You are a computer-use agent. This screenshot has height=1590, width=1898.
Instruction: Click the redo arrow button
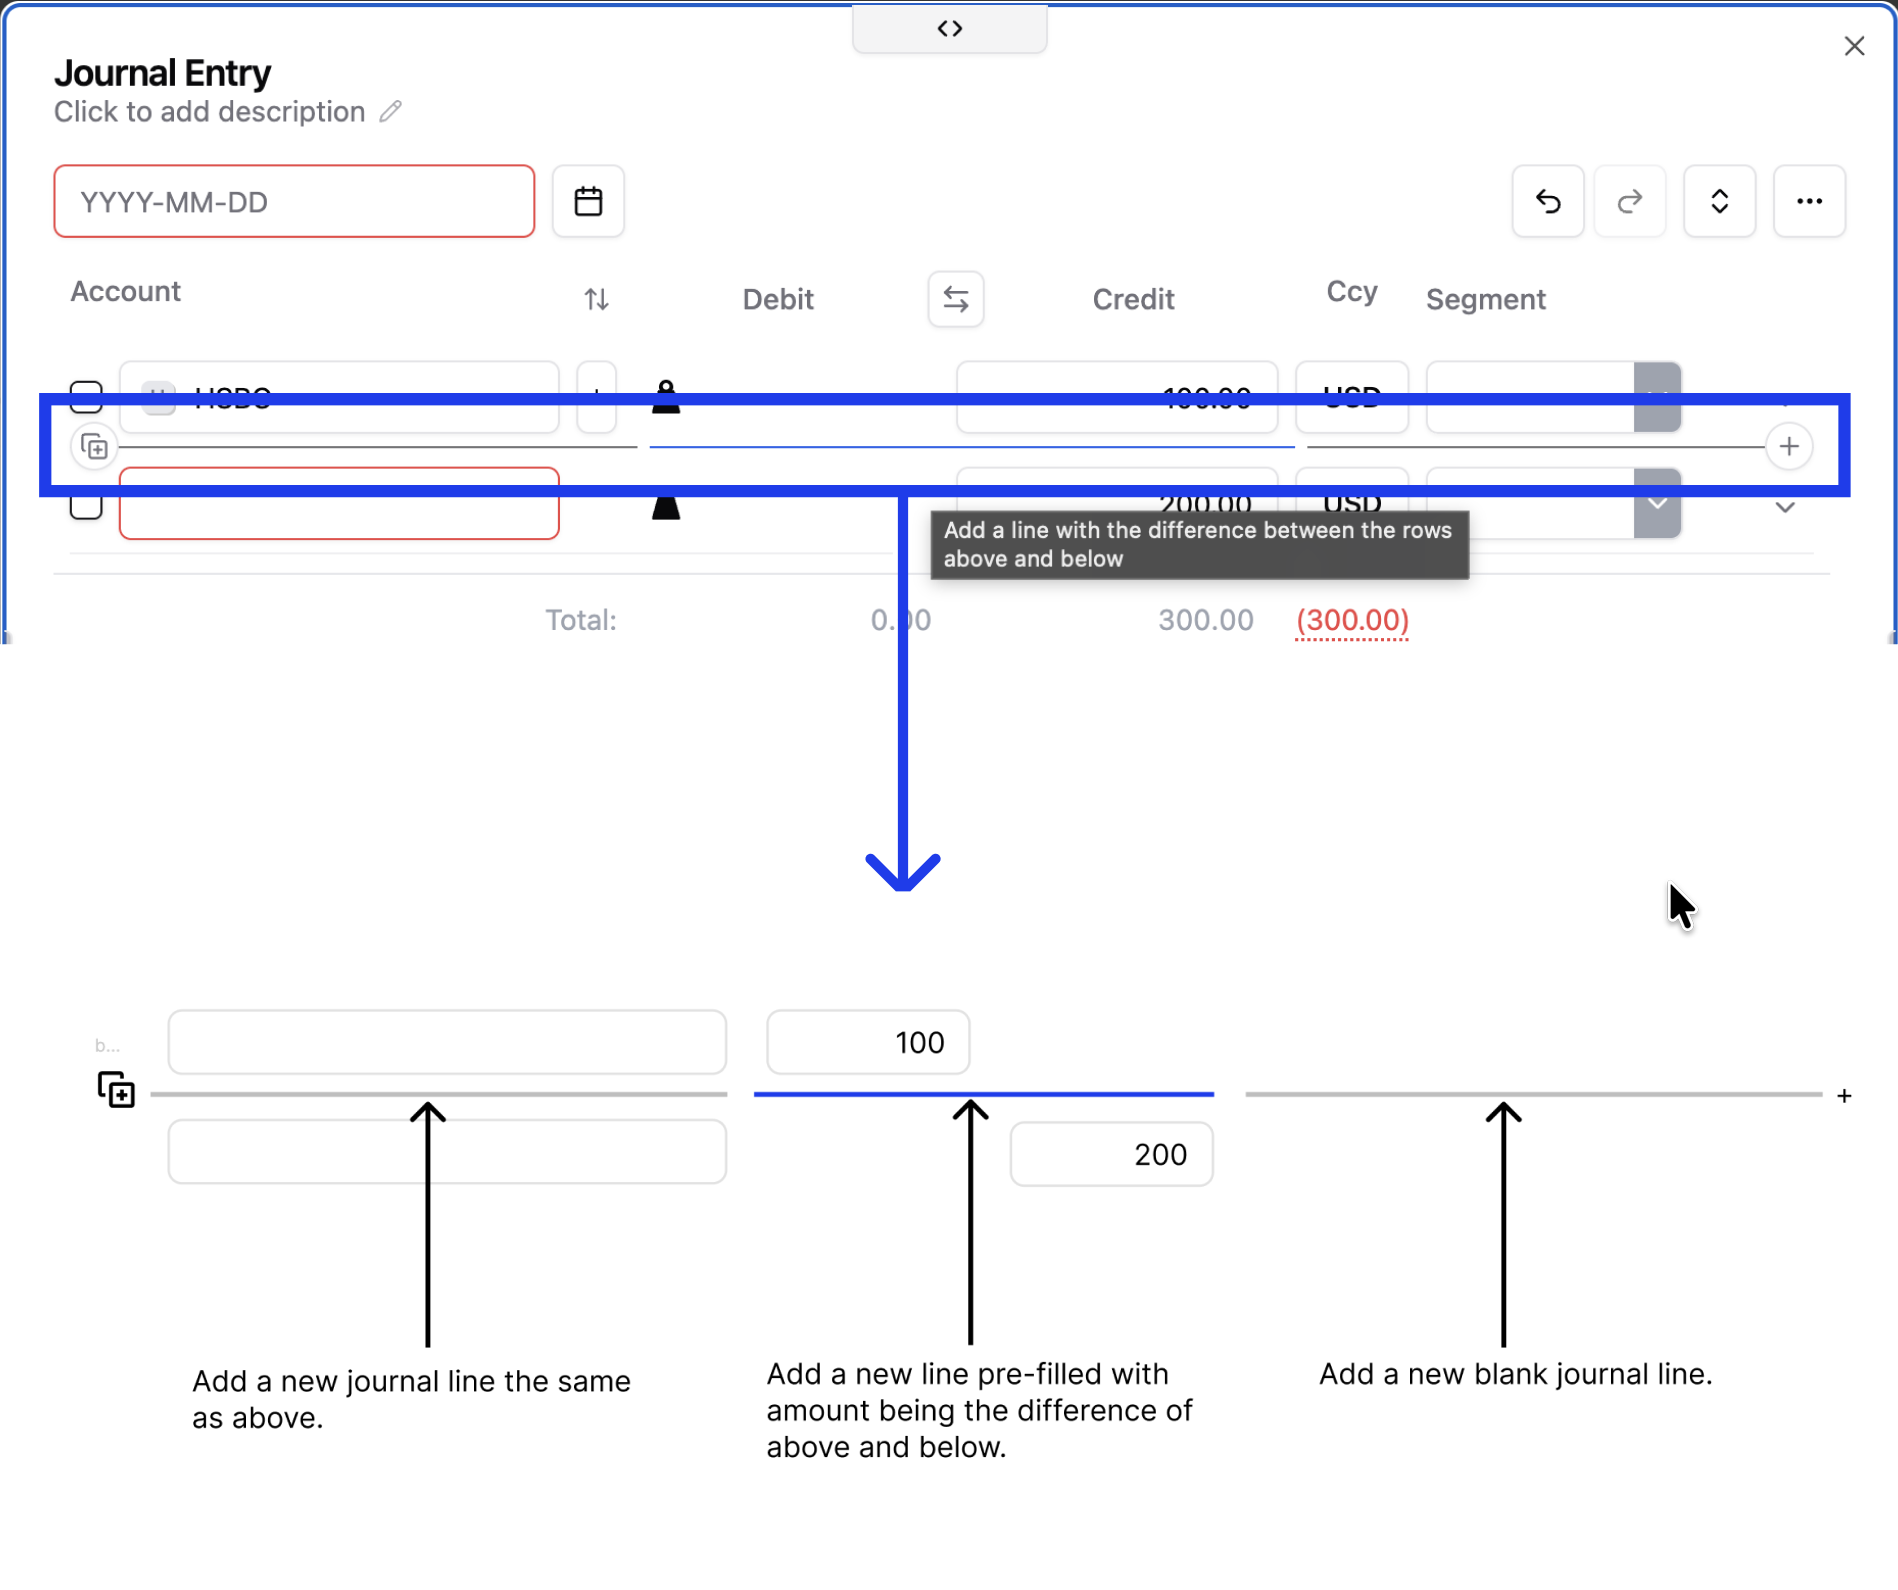pyautogui.click(x=1629, y=201)
